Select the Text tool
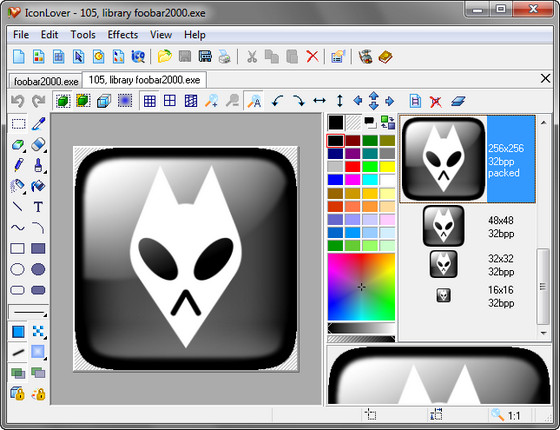The image size is (560, 430). [x=38, y=207]
